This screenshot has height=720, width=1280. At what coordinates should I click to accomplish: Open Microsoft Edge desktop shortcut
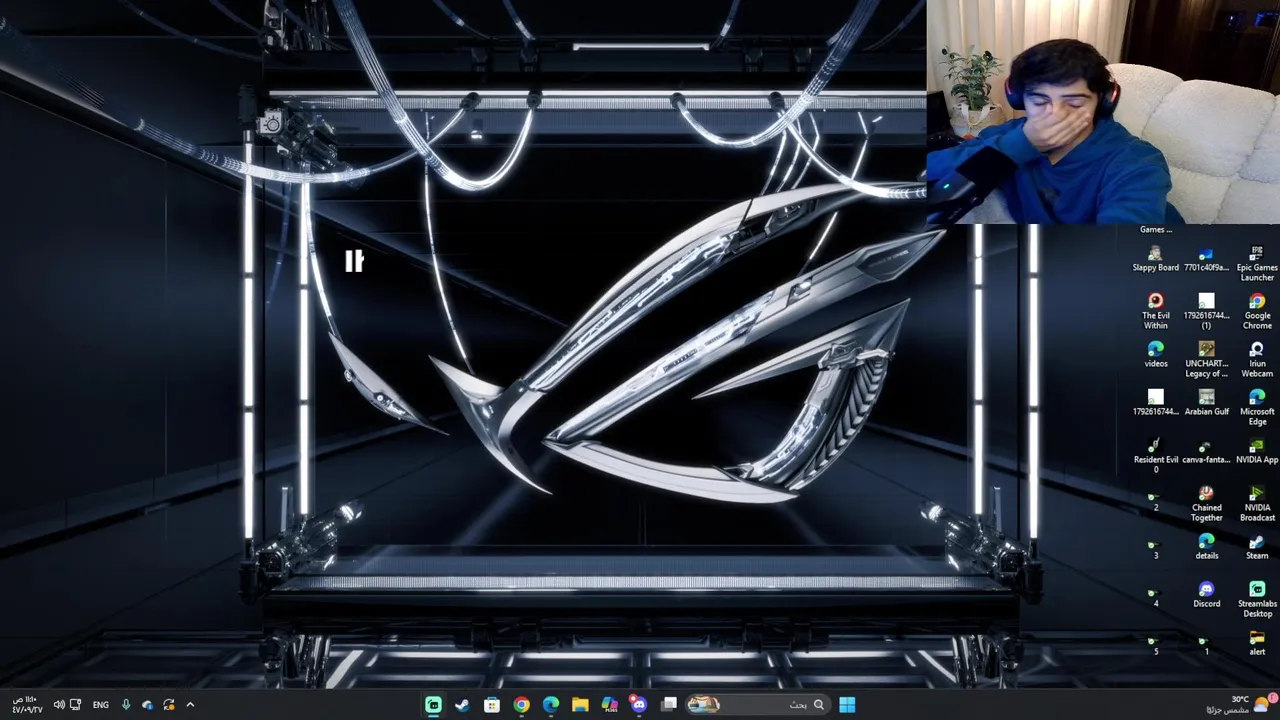pos(1257,408)
